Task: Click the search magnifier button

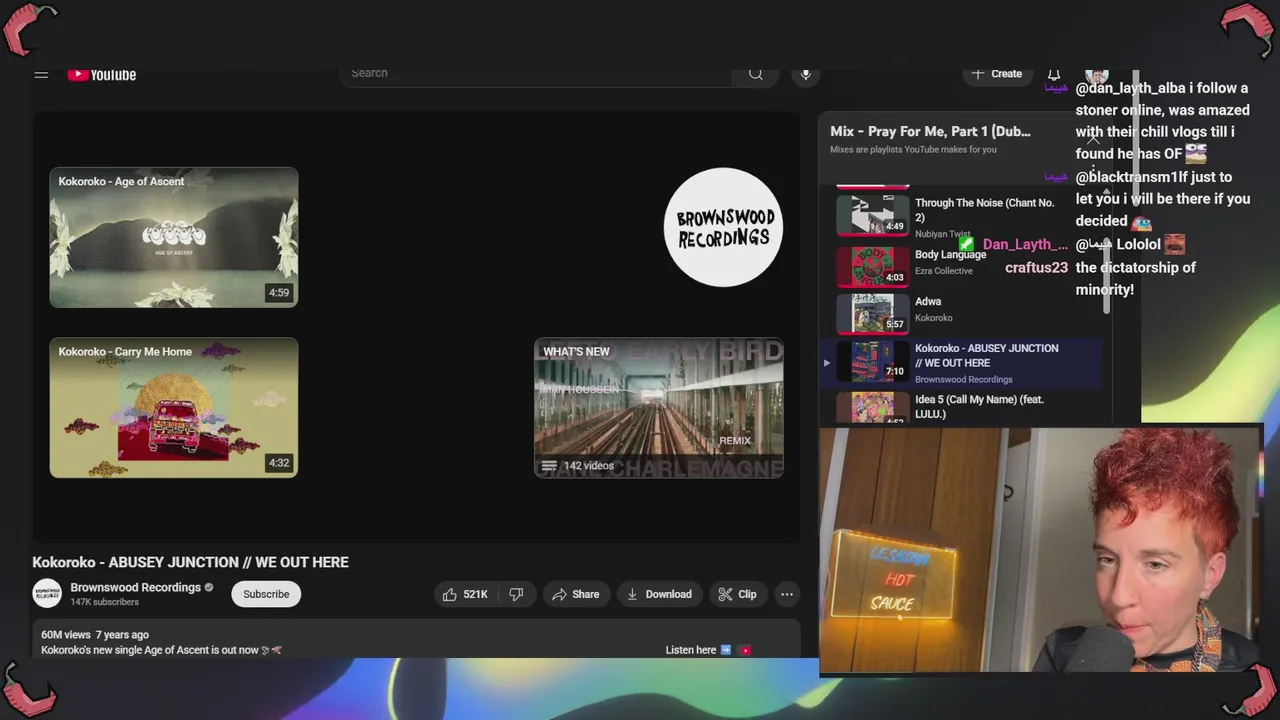Action: (x=756, y=73)
